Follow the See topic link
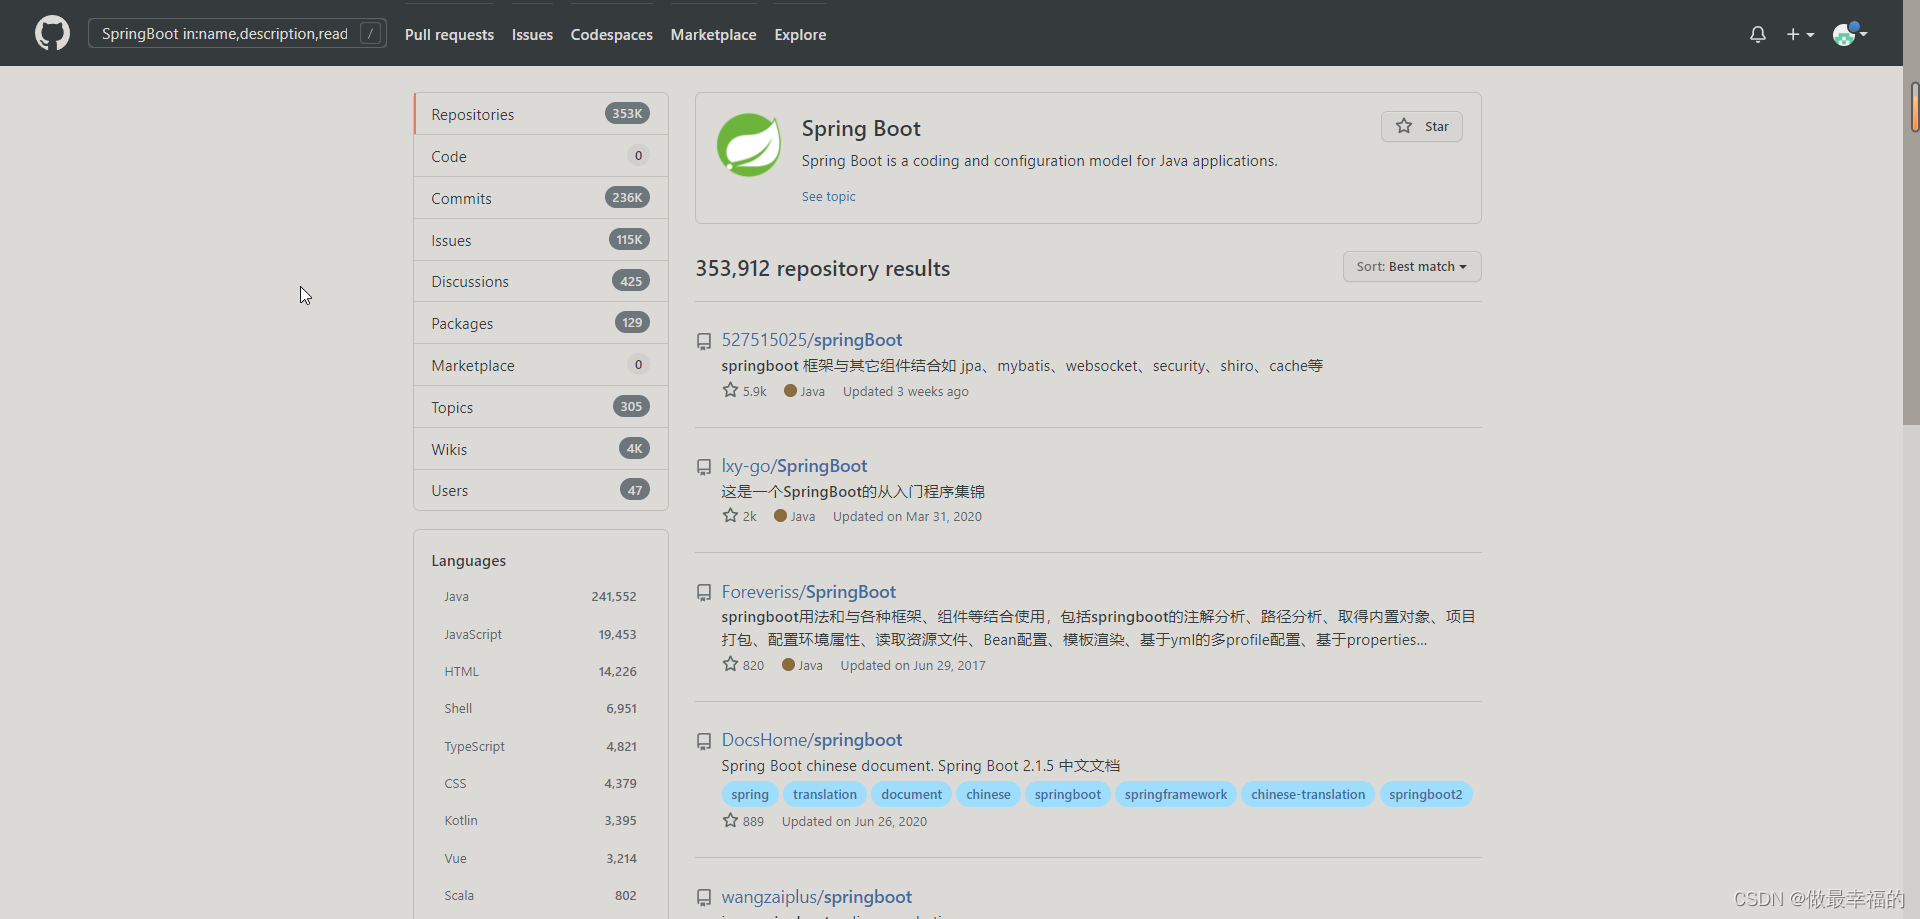 [828, 196]
